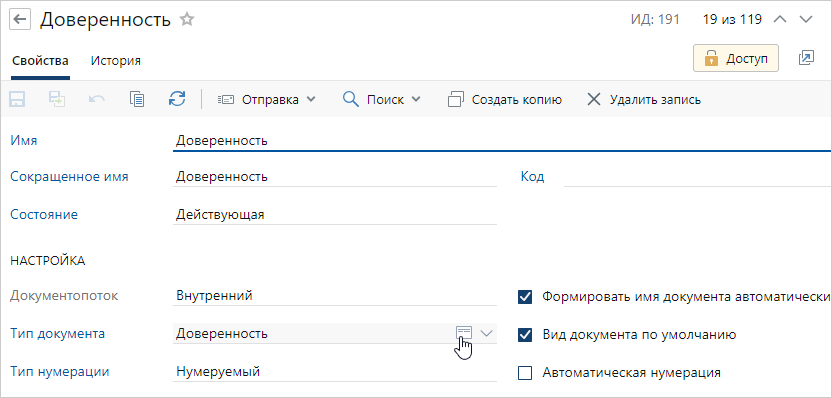Click the Состояние field value Действующая
The width and height of the screenshot is (832, 398).
[335, 215]
